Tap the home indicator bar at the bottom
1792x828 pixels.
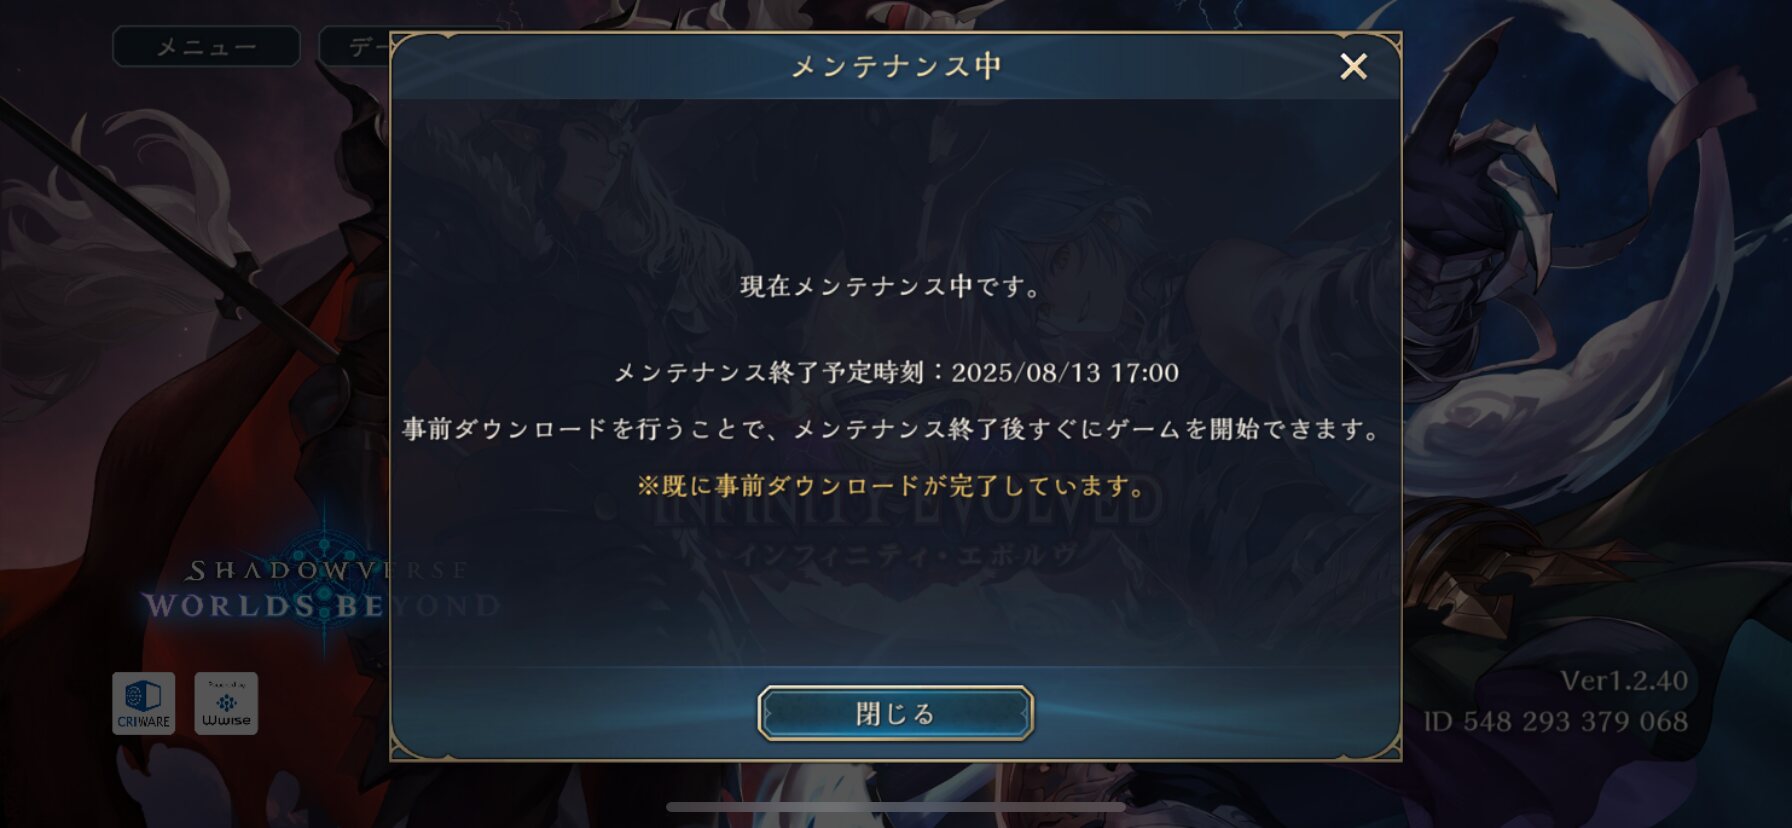coord(896,807)
